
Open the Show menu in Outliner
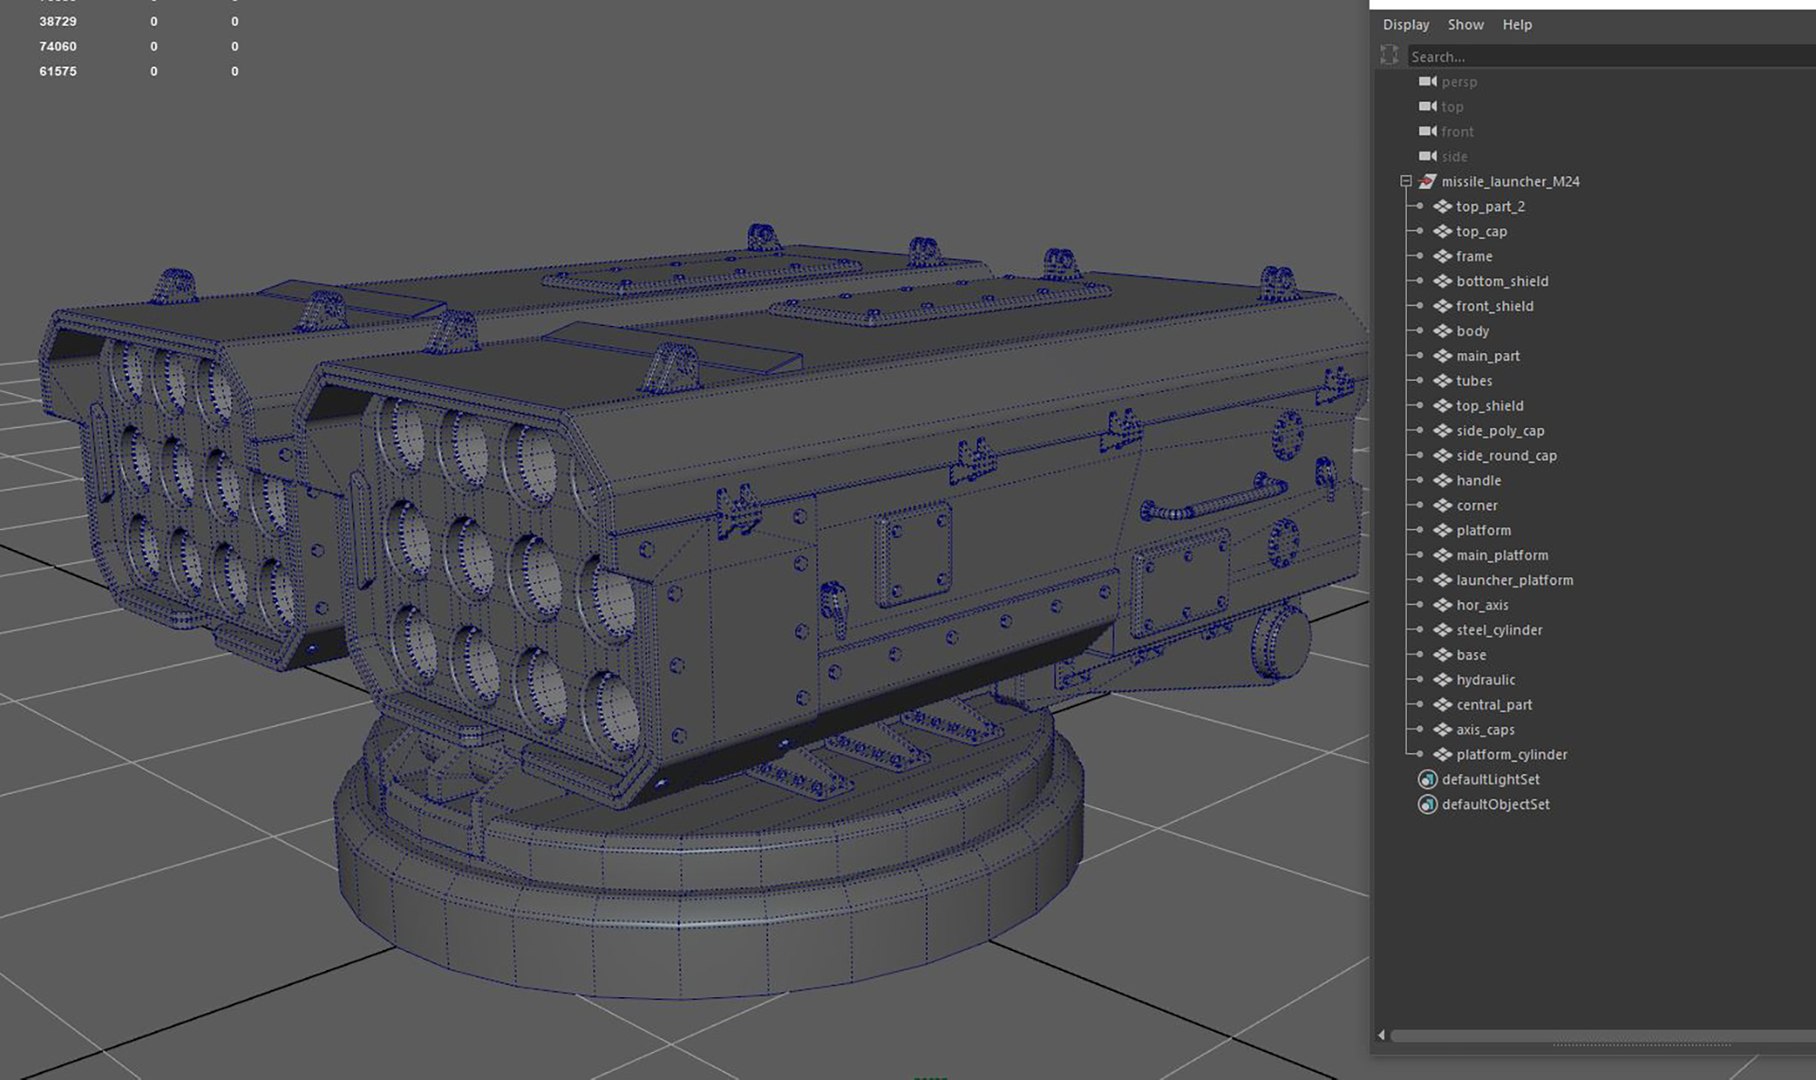pyautogui.click(x=1465, y=24)
